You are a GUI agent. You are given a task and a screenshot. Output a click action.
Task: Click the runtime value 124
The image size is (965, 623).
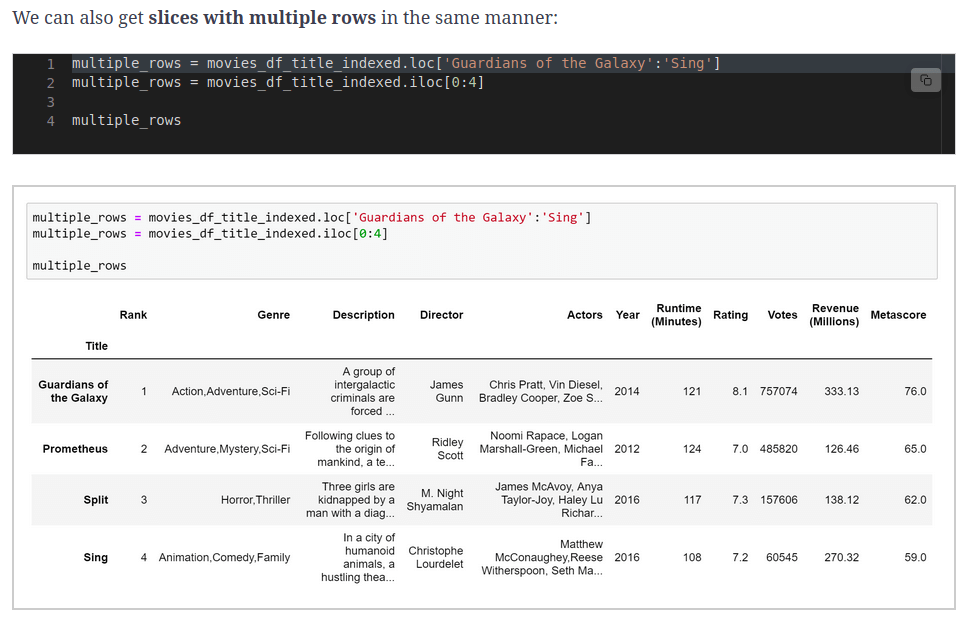pos(692,449)
